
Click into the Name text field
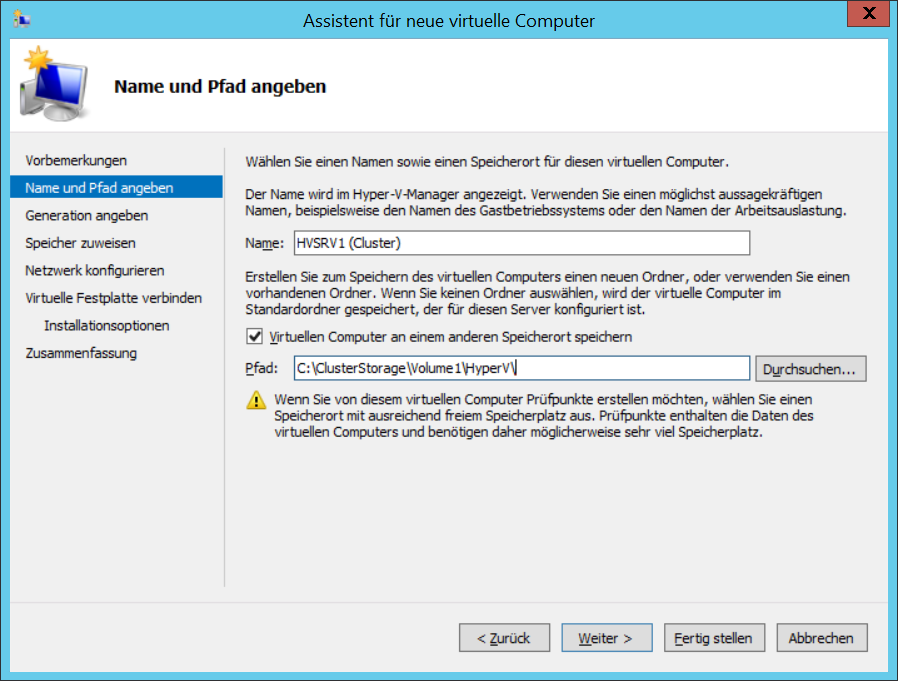(x=522, y=243)
